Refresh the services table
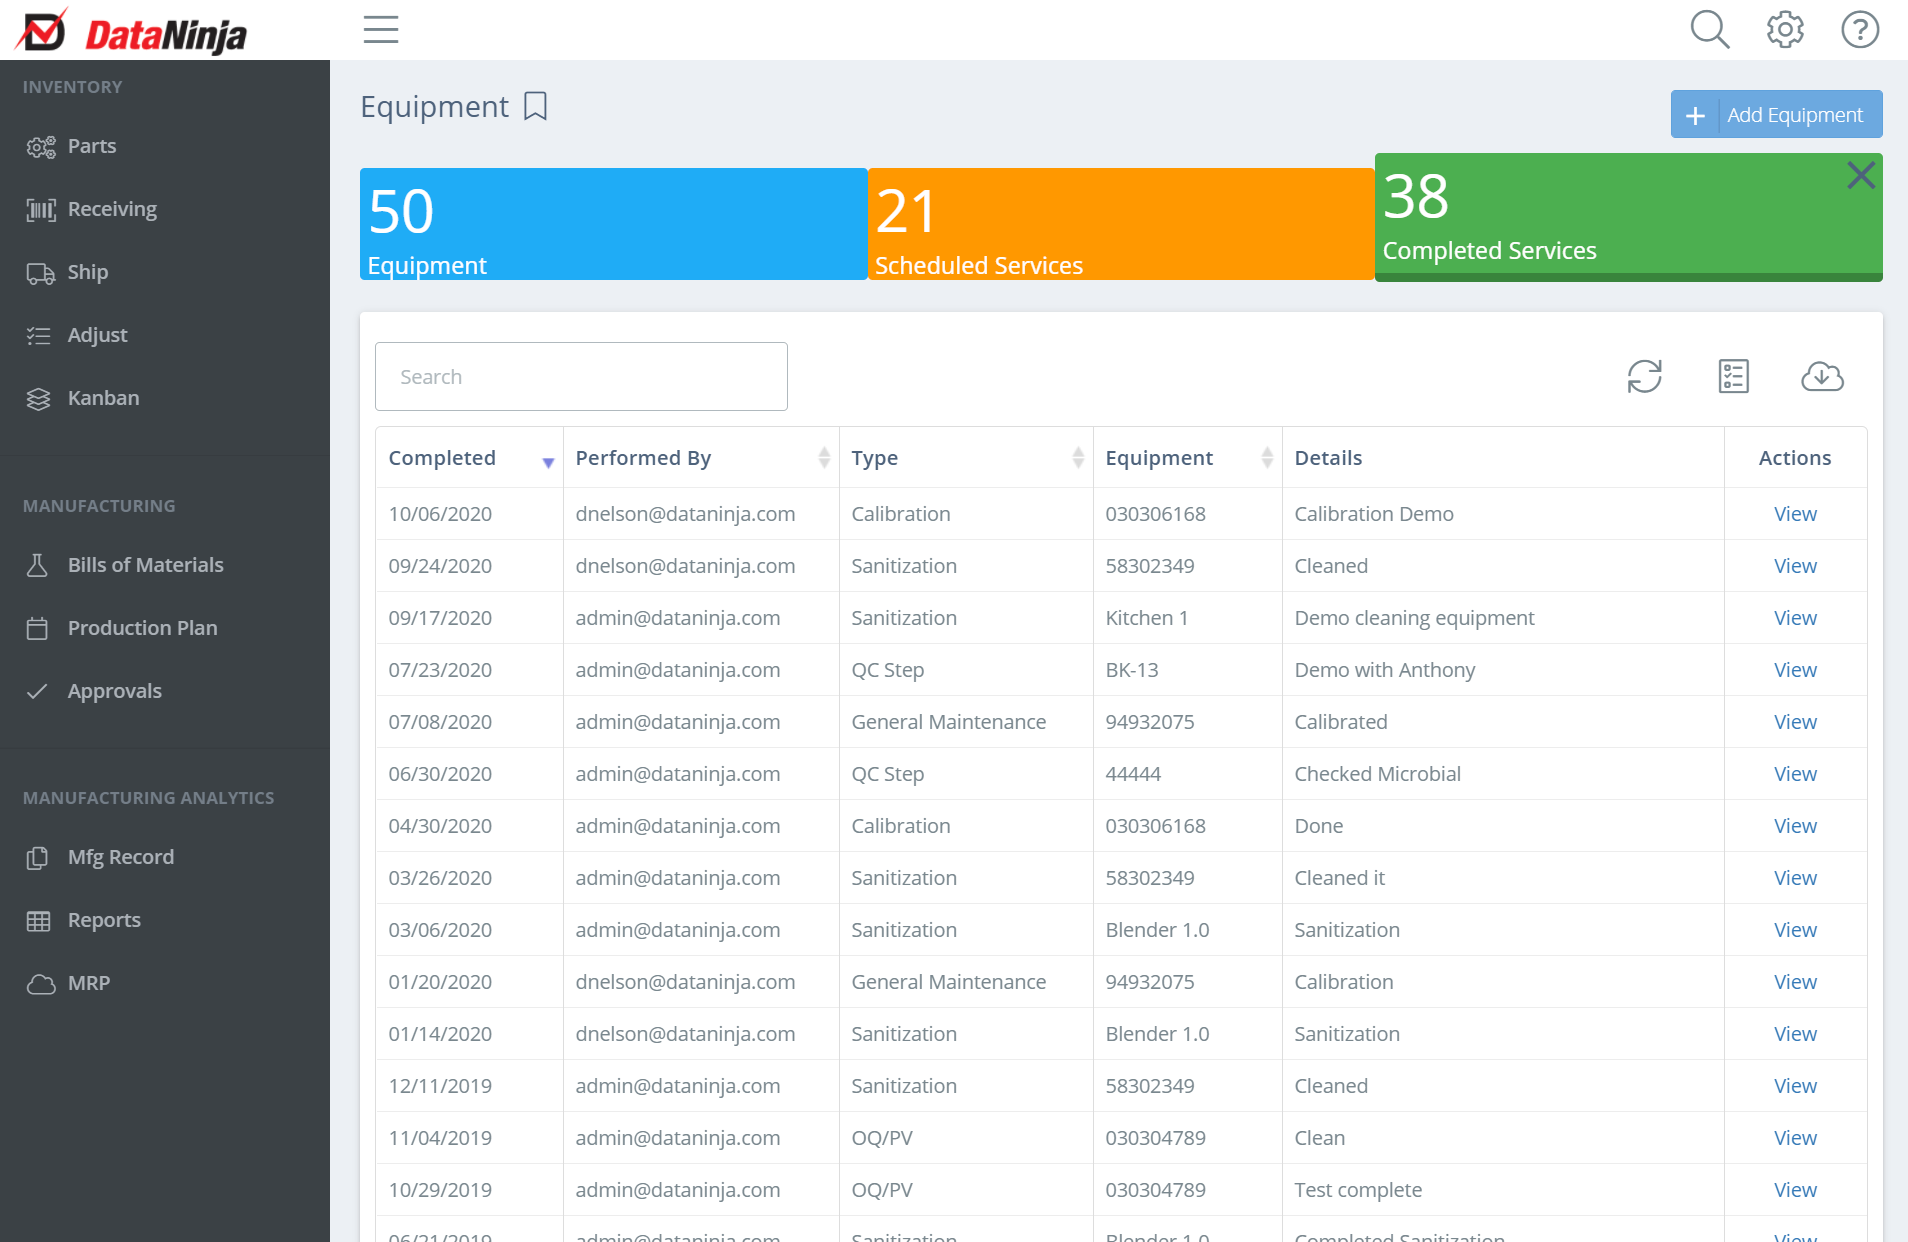Viewport: 1908px width, 1242px height. [x=1644, y=377]
